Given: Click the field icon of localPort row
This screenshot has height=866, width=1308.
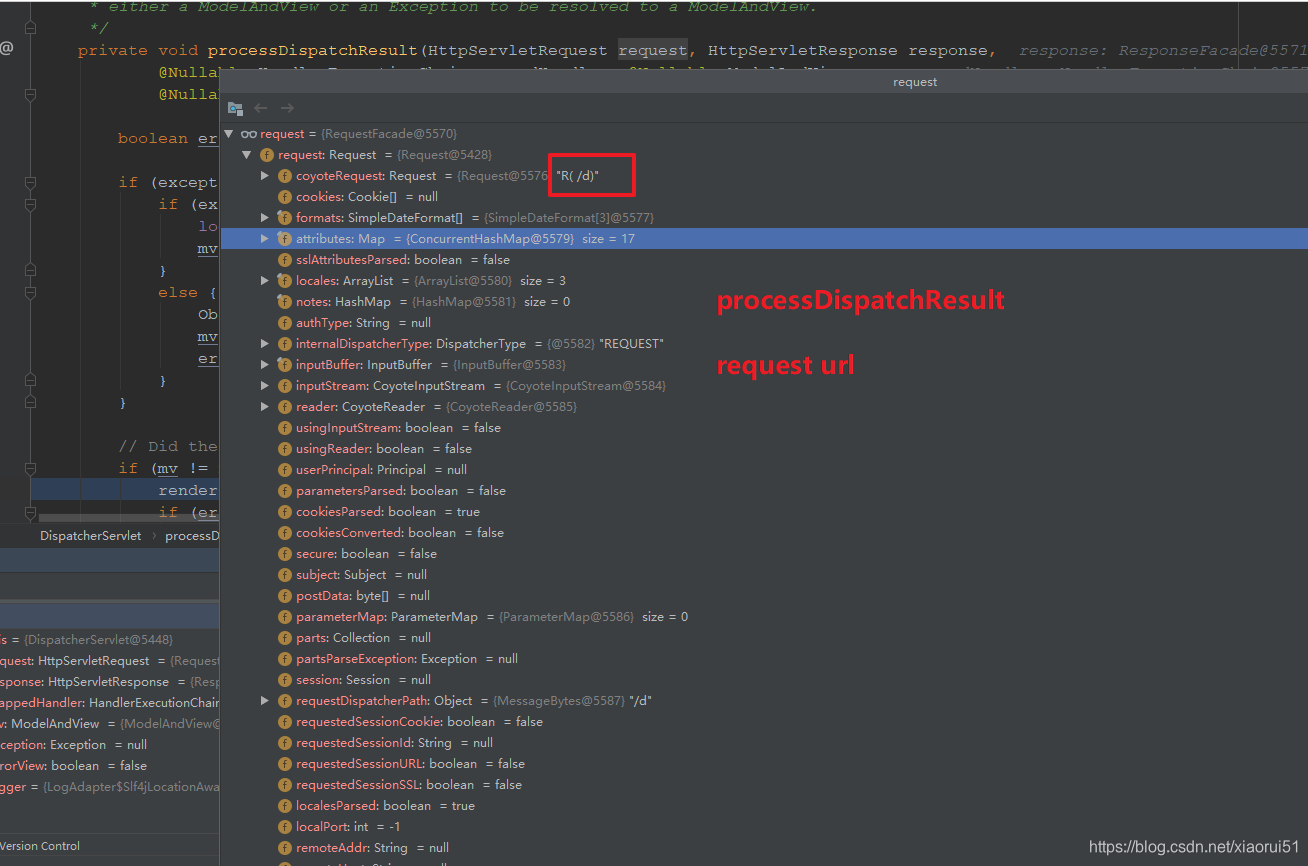Looking at the screenshot, I should [285, 827].
